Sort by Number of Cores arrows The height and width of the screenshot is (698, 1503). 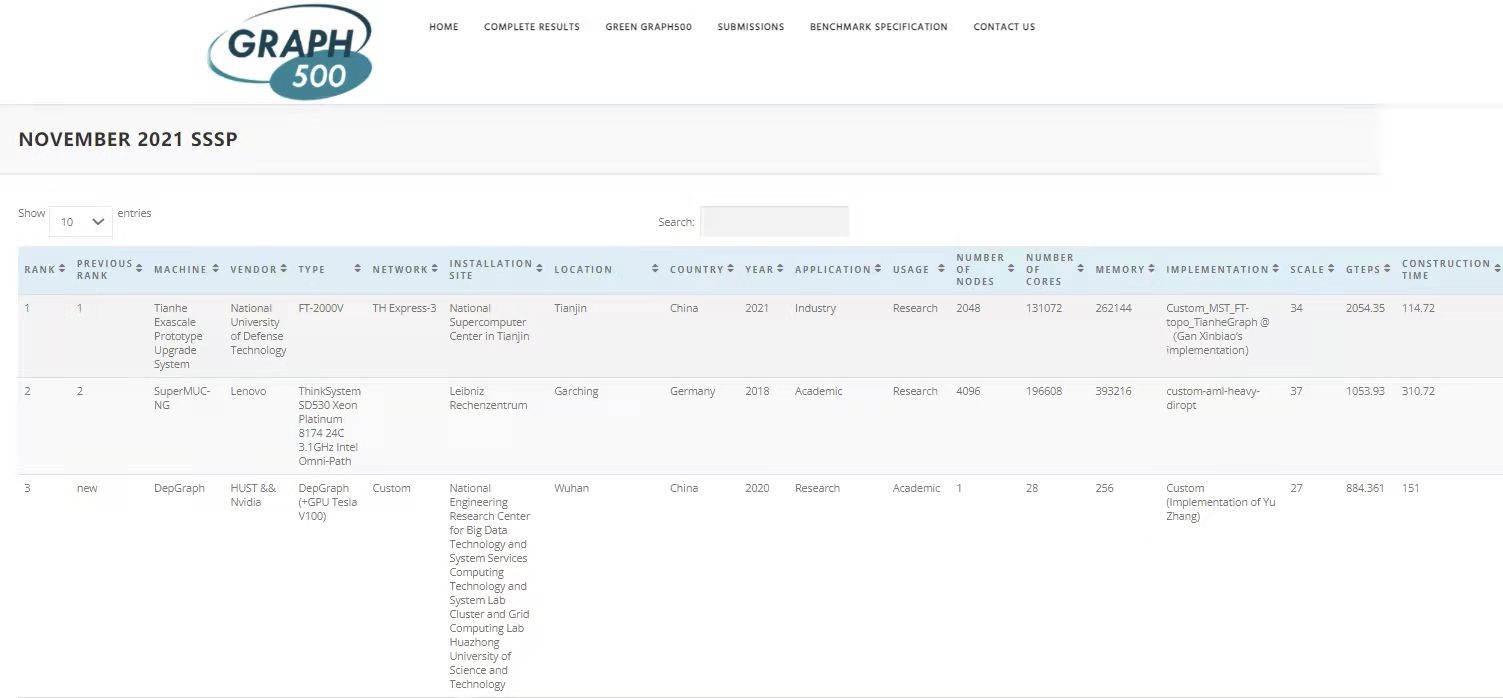(1081, 270)
